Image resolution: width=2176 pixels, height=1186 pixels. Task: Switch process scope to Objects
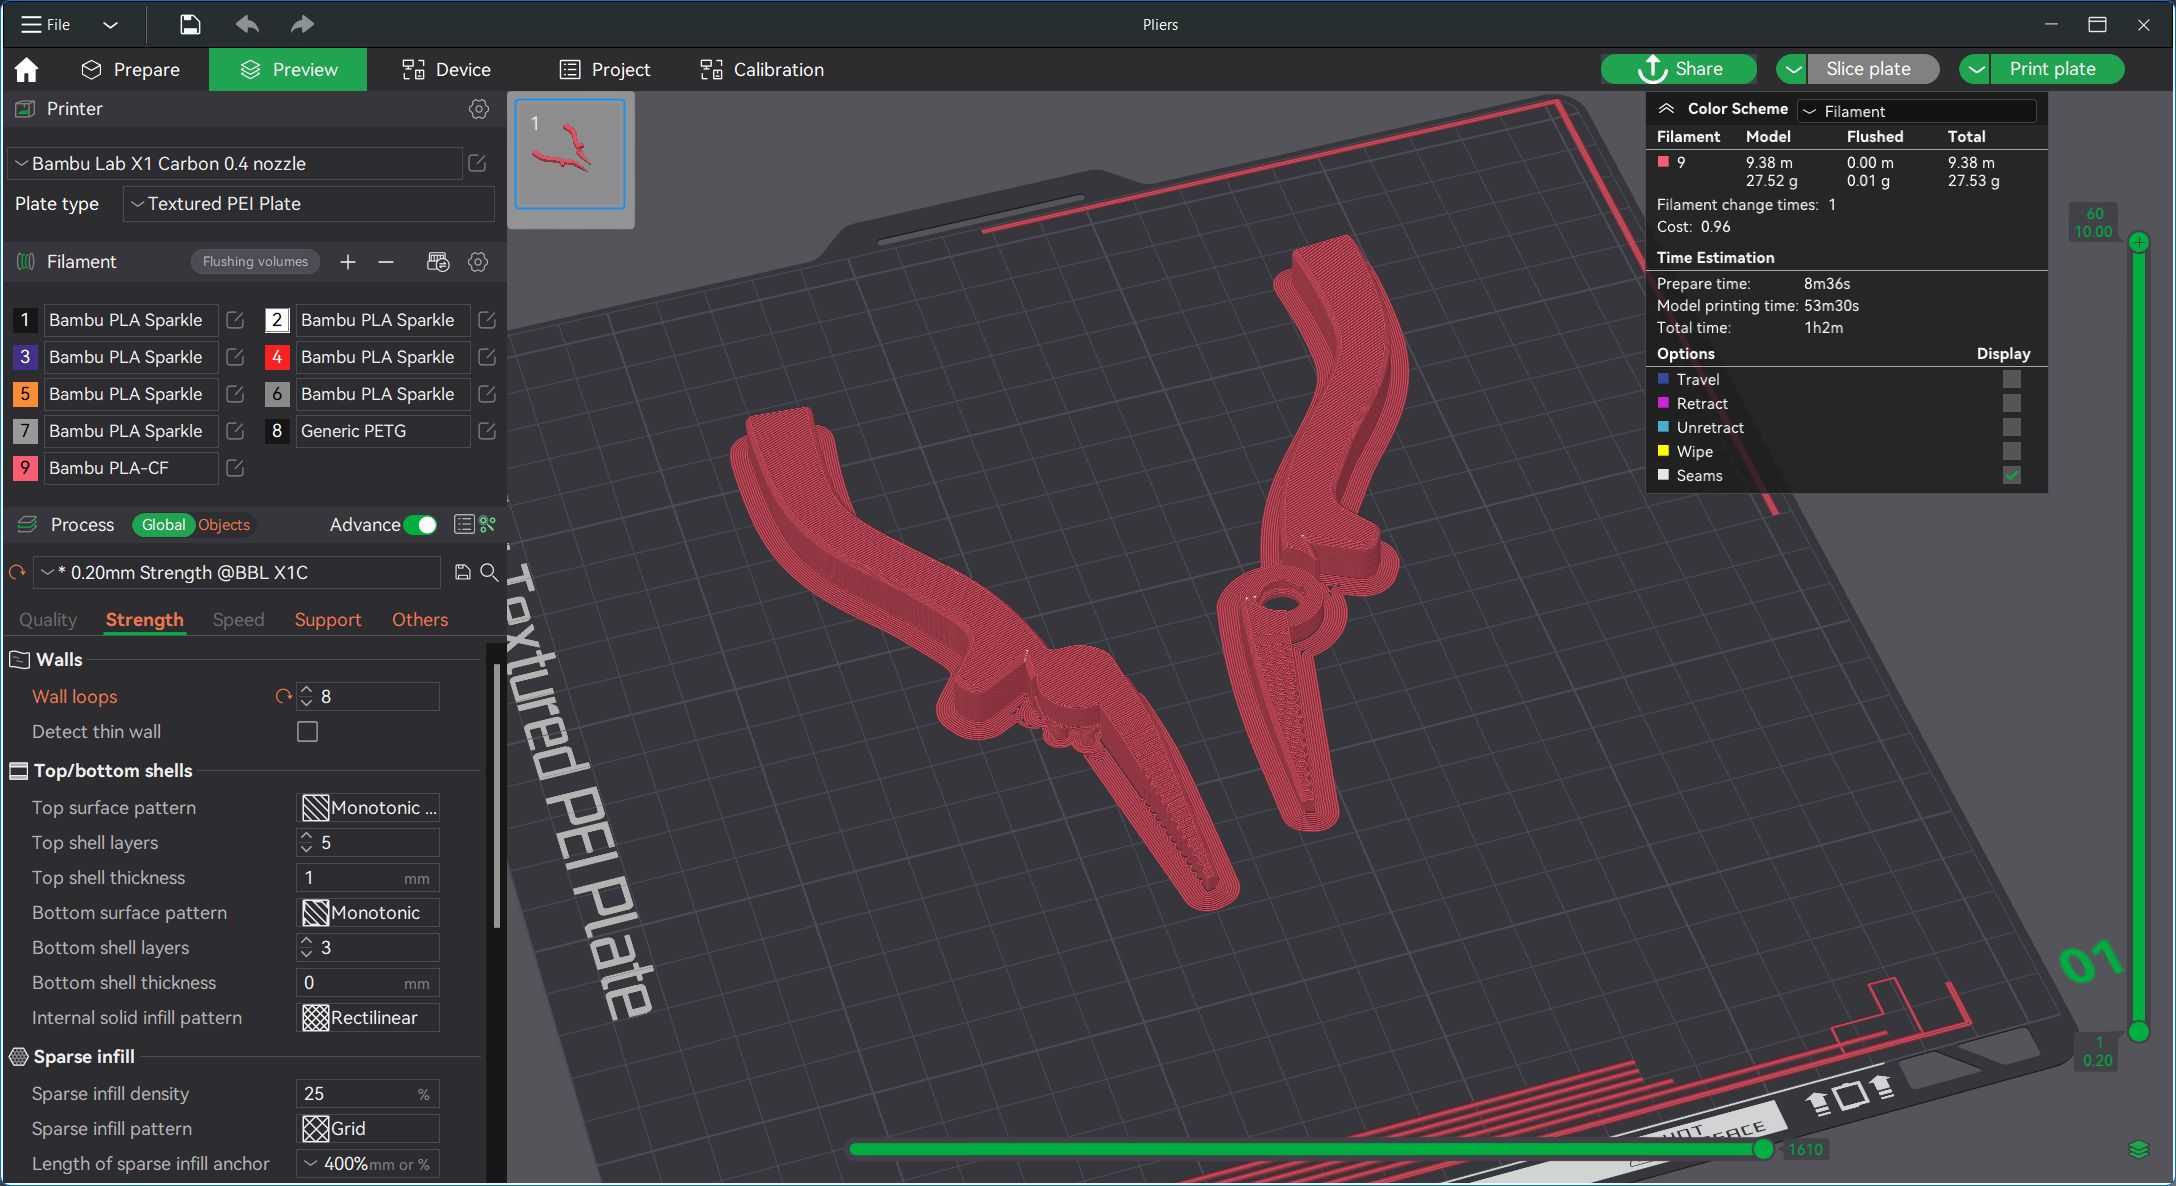(x=224, y=525)
